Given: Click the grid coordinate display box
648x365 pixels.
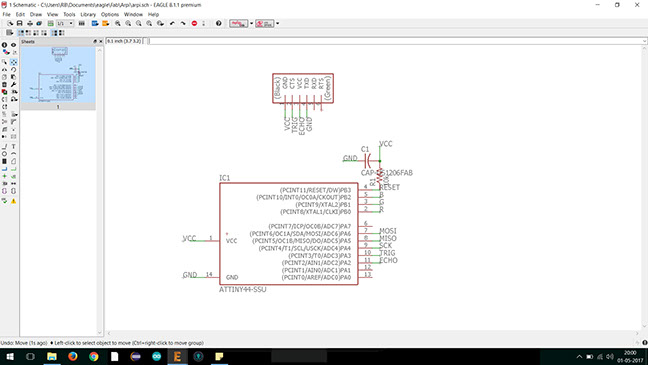Looking at the screenshot, I should (124, 41).
